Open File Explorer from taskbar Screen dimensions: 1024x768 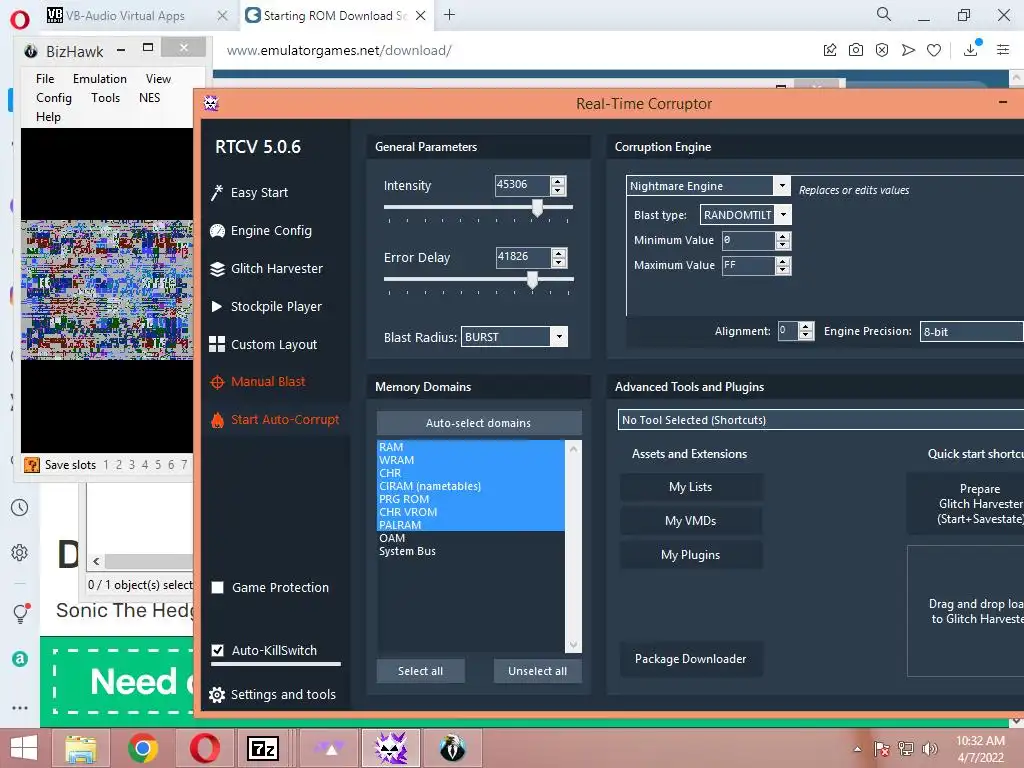click(x=81, y=748)
